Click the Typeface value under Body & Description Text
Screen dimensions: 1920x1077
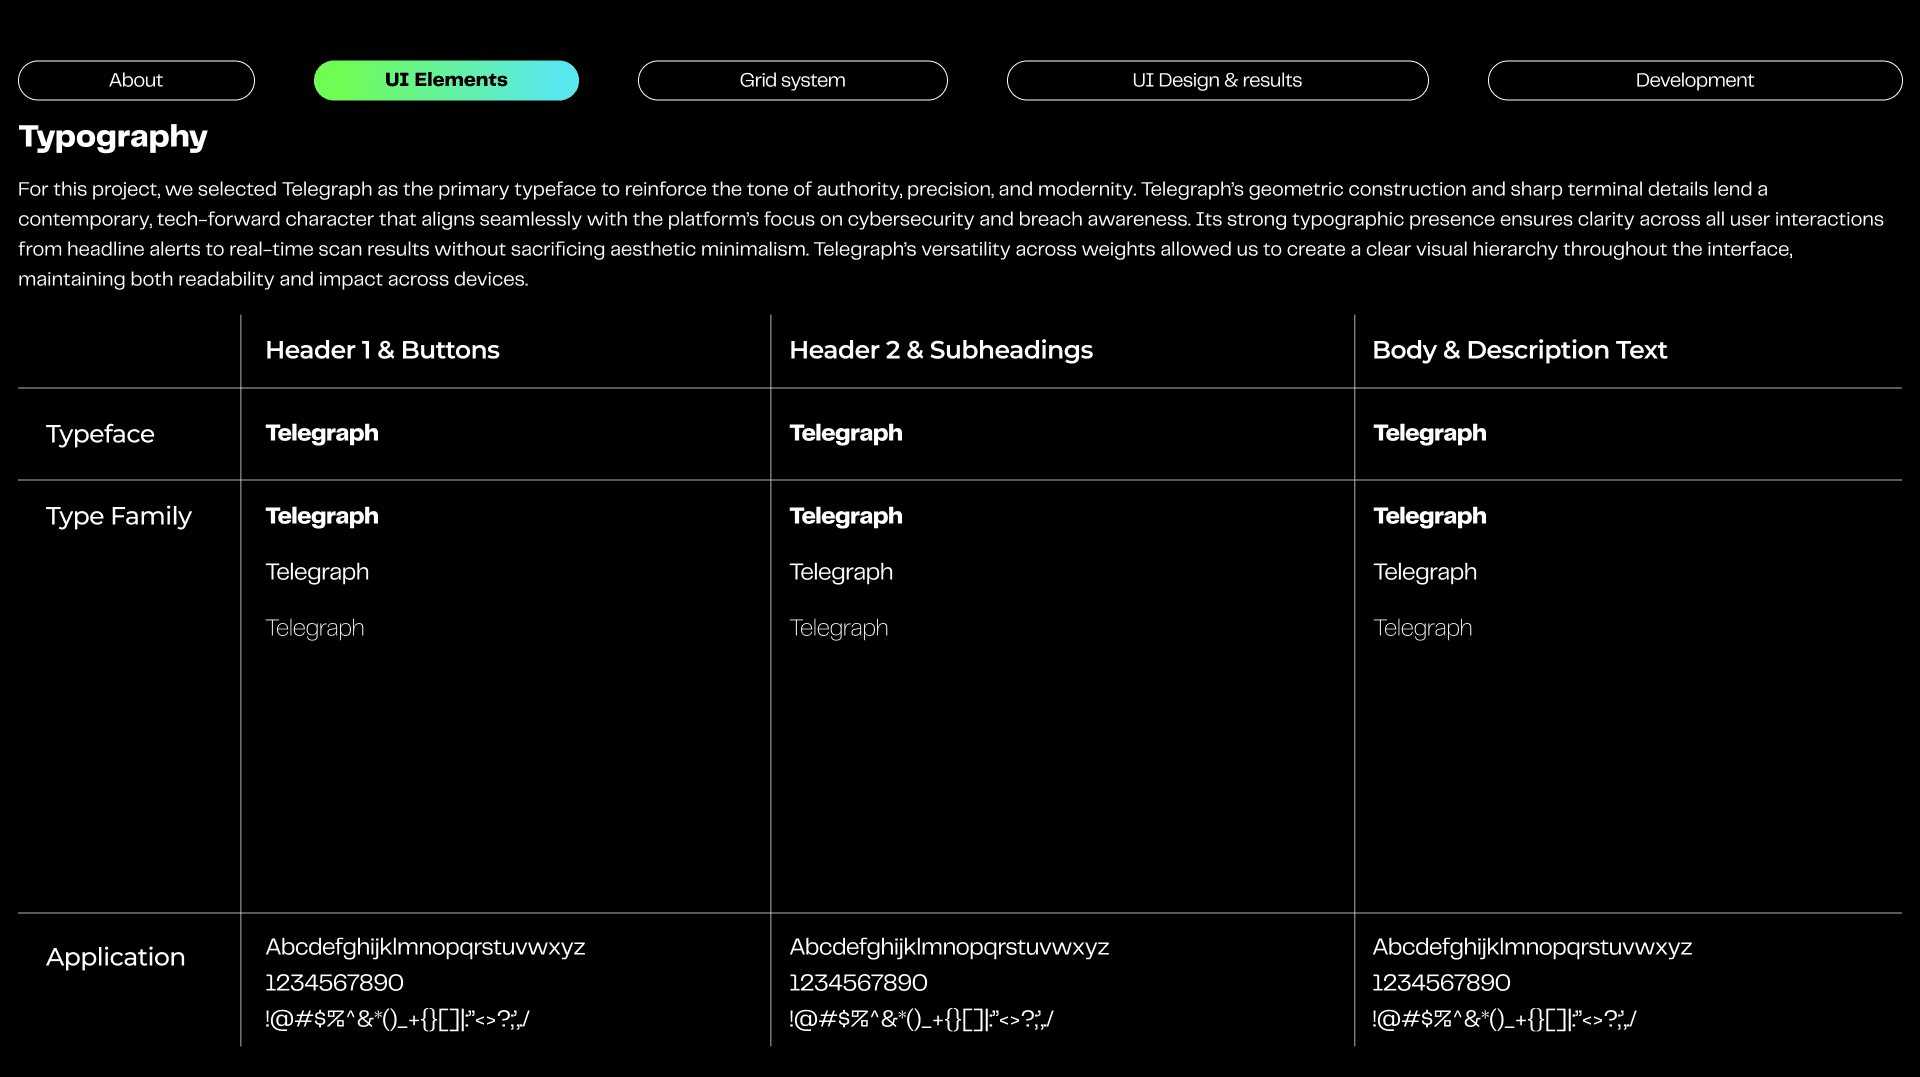1429,433
